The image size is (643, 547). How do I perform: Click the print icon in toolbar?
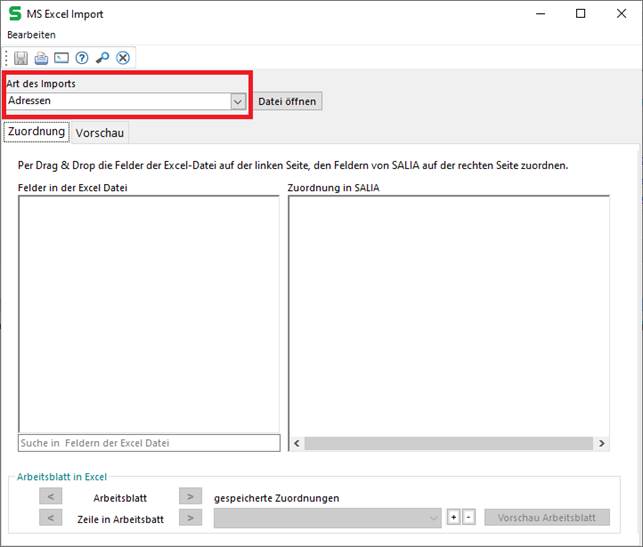click(41, 58)
